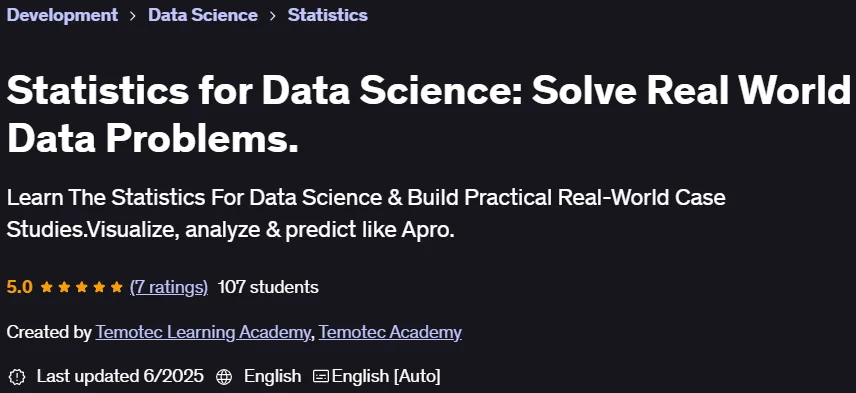The height and width of the screenshot is (393, 856).
Task: Open the Development breadcrumb link
Action: [x=62, y=15]
